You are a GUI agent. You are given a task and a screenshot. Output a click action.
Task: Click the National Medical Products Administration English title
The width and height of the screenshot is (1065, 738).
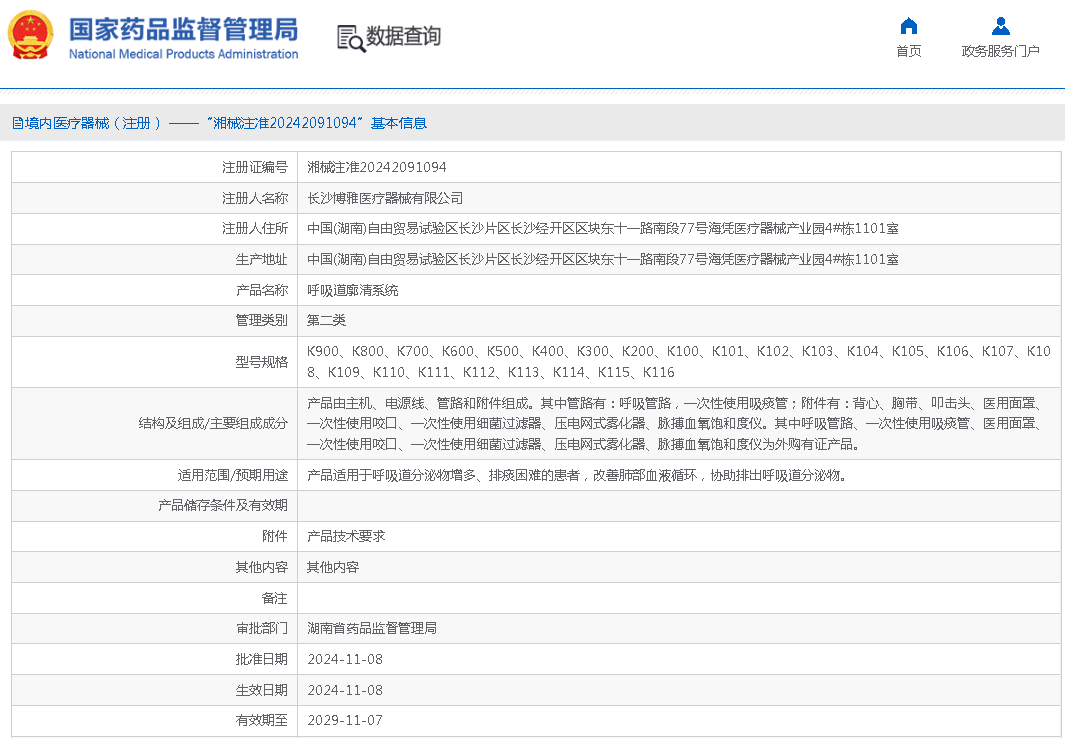point(183,54)
